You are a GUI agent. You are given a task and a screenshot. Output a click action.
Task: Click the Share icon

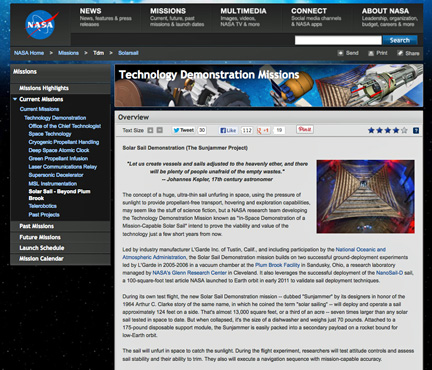tap(400, 53)
